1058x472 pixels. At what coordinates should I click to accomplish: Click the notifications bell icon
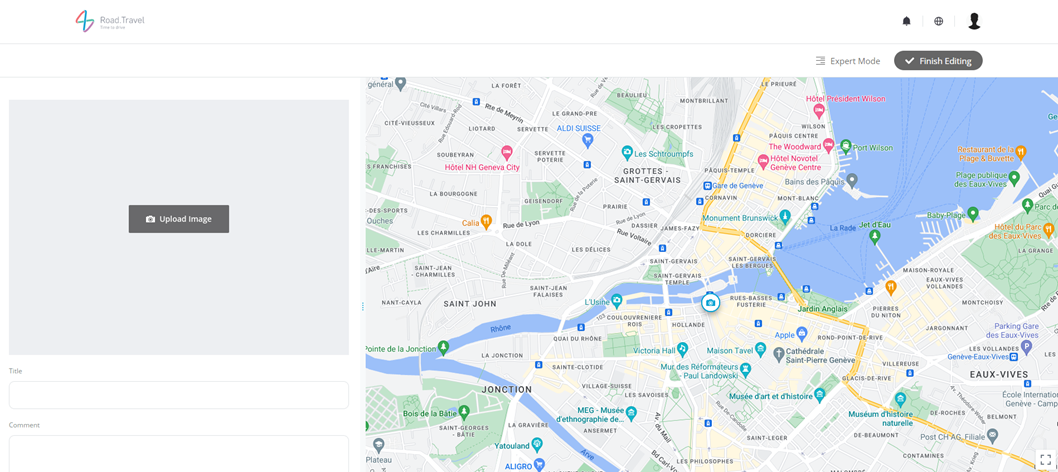[906, 21]
